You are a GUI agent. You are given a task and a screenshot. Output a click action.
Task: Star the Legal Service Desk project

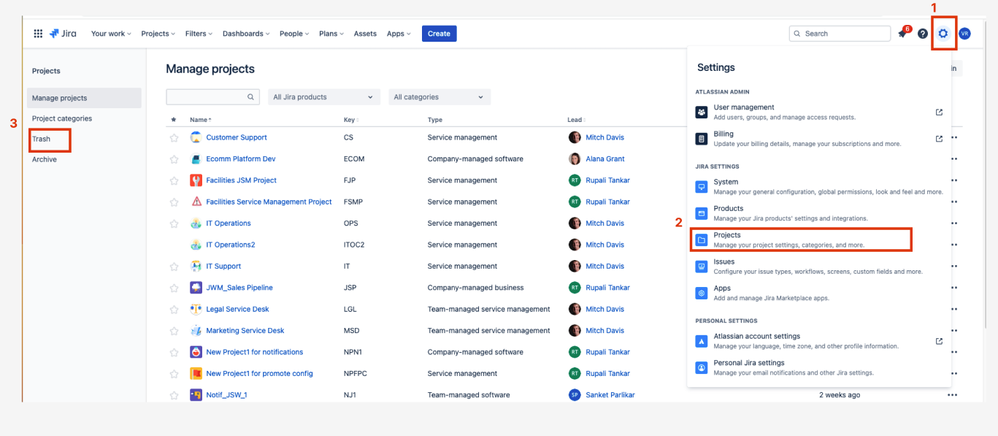click(x=174, y=309)
